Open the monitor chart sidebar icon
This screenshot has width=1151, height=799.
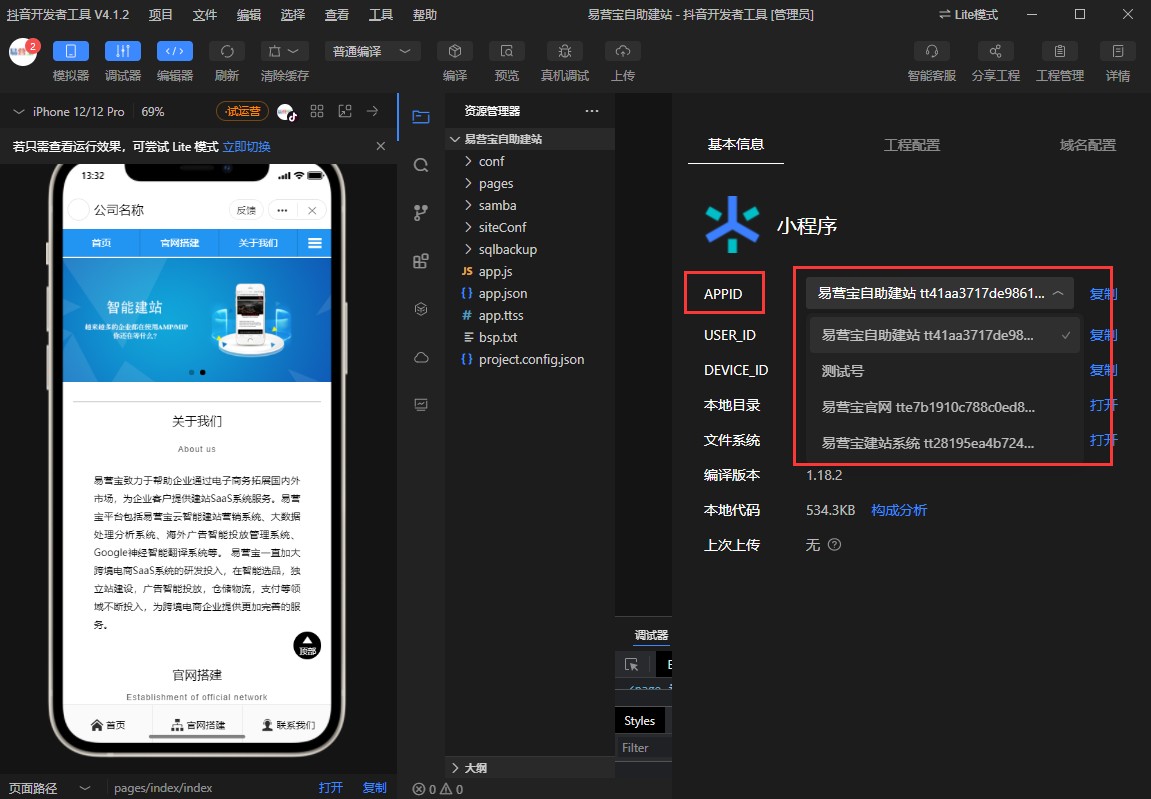421,405
